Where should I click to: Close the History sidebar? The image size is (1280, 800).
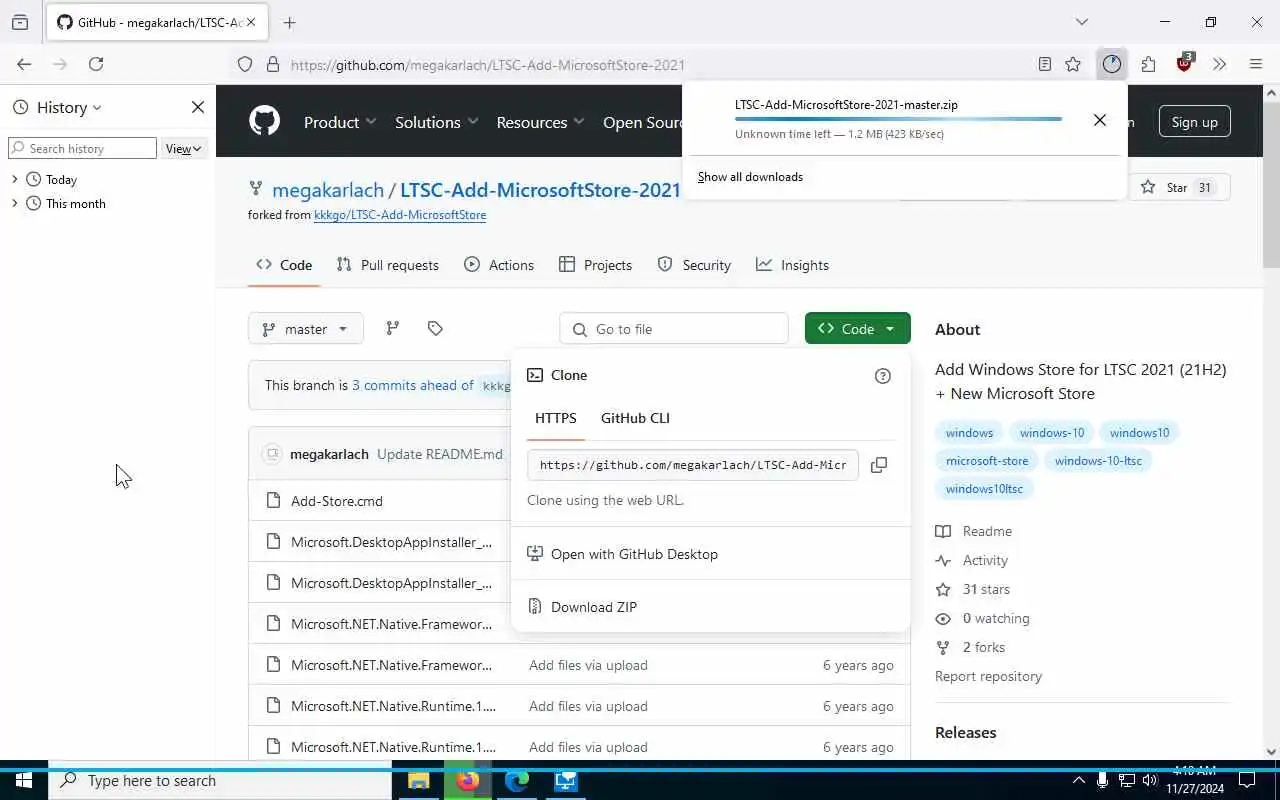coord(198,107)
